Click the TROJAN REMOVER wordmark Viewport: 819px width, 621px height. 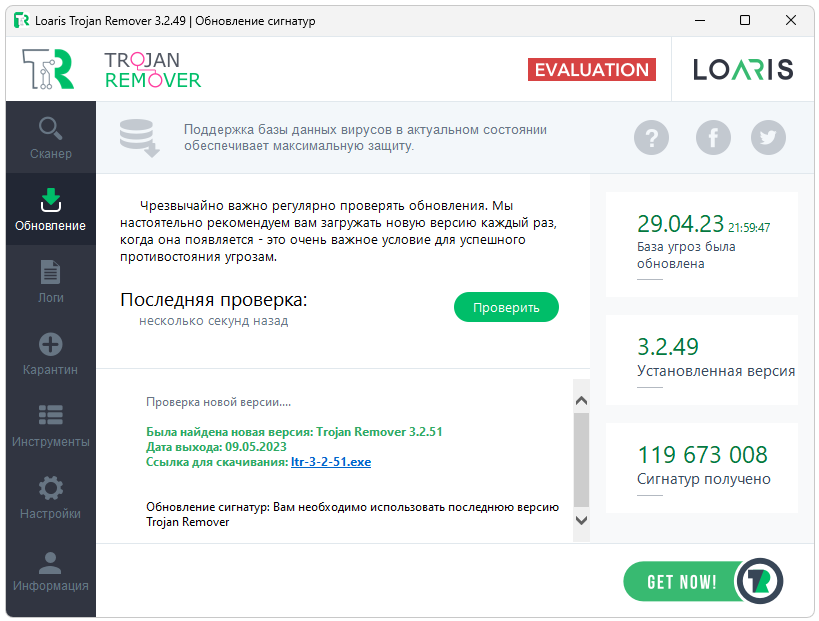[x=153, y=70]
